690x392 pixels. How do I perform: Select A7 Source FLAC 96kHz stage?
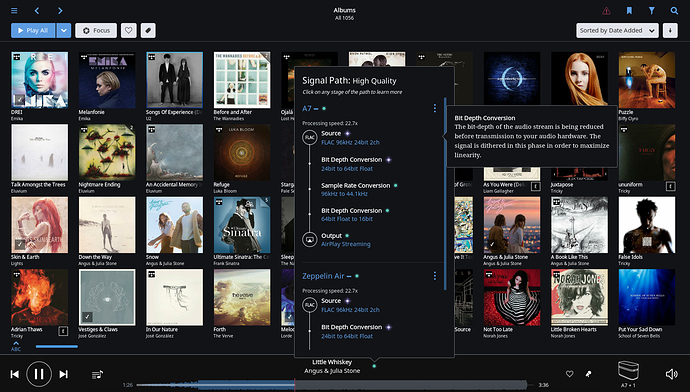pos(350,138)
